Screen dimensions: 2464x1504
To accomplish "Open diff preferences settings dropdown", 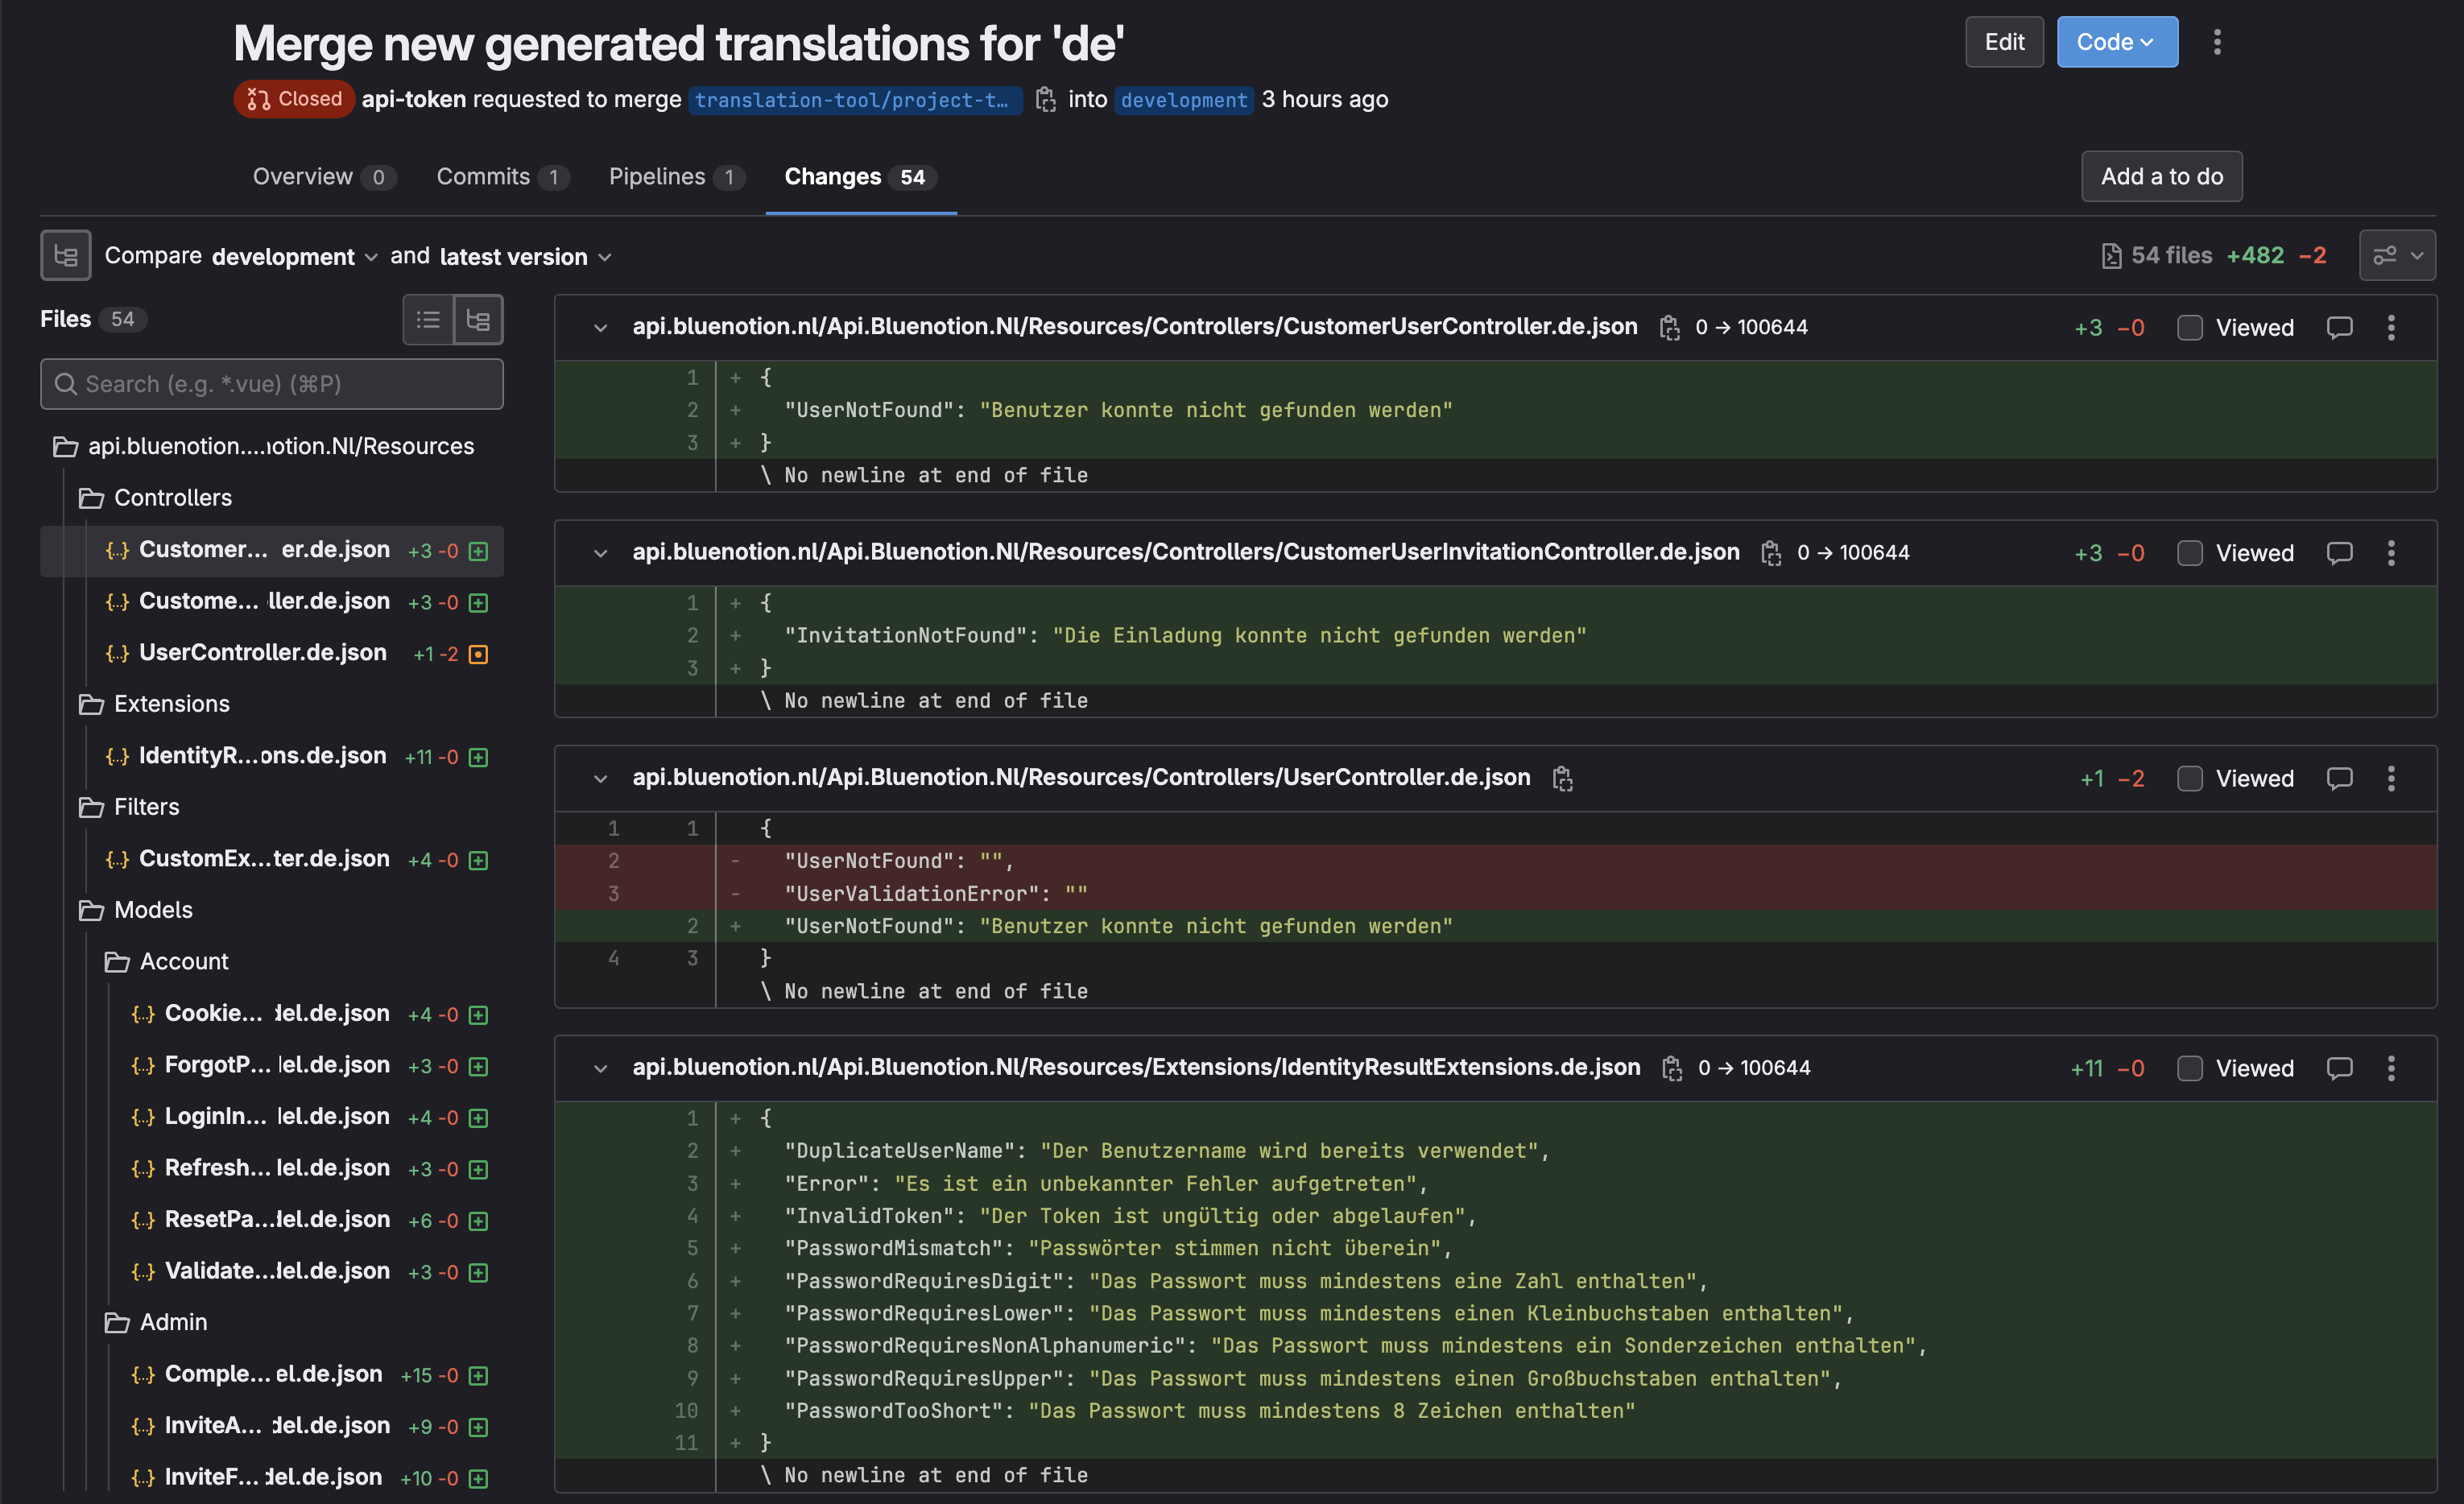I will 2397,256.
